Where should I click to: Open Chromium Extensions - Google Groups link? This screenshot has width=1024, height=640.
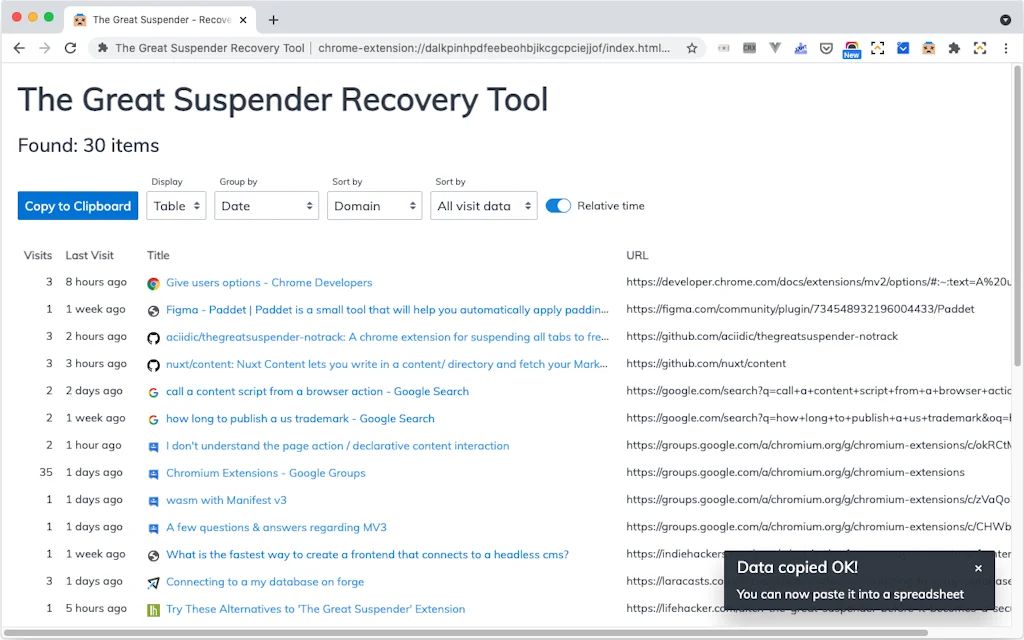266,473
